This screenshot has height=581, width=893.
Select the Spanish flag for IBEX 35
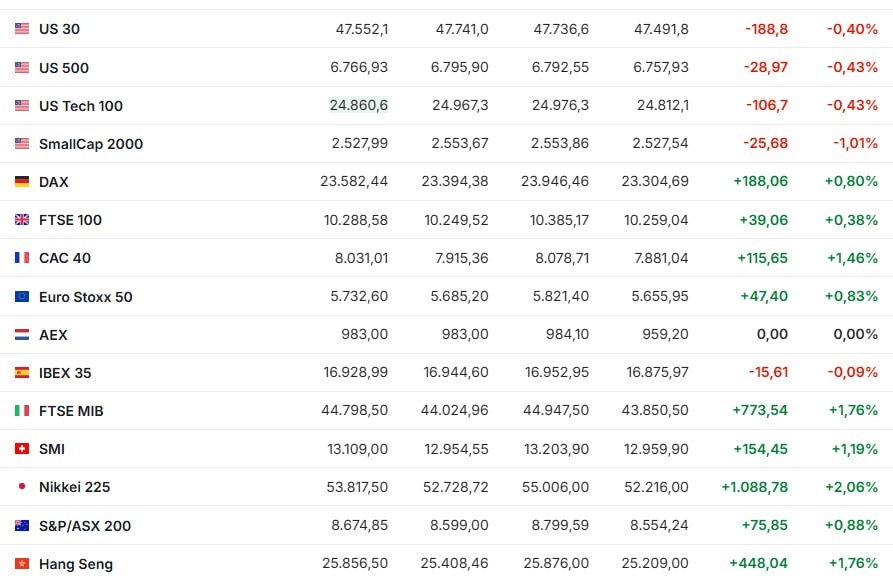coord(22,373)
